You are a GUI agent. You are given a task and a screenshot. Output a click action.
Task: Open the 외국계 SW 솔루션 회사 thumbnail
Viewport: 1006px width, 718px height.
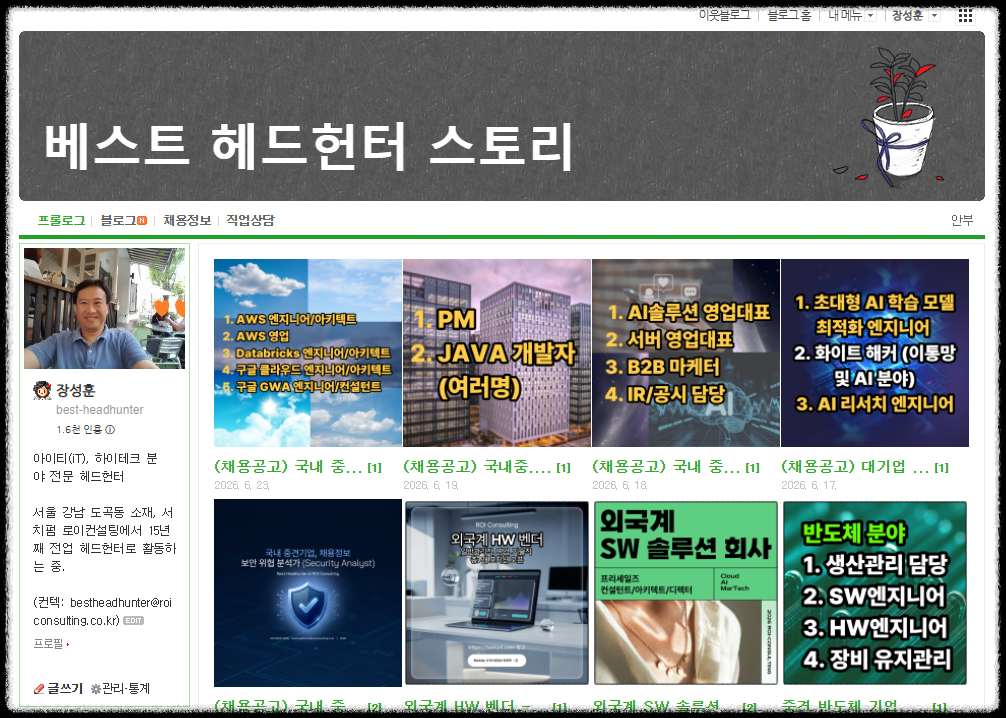(686, 593)
